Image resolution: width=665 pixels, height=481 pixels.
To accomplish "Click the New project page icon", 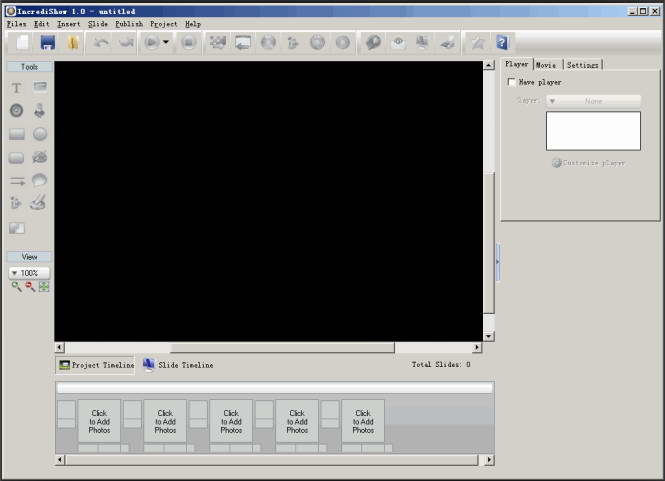I will point(23,42).
